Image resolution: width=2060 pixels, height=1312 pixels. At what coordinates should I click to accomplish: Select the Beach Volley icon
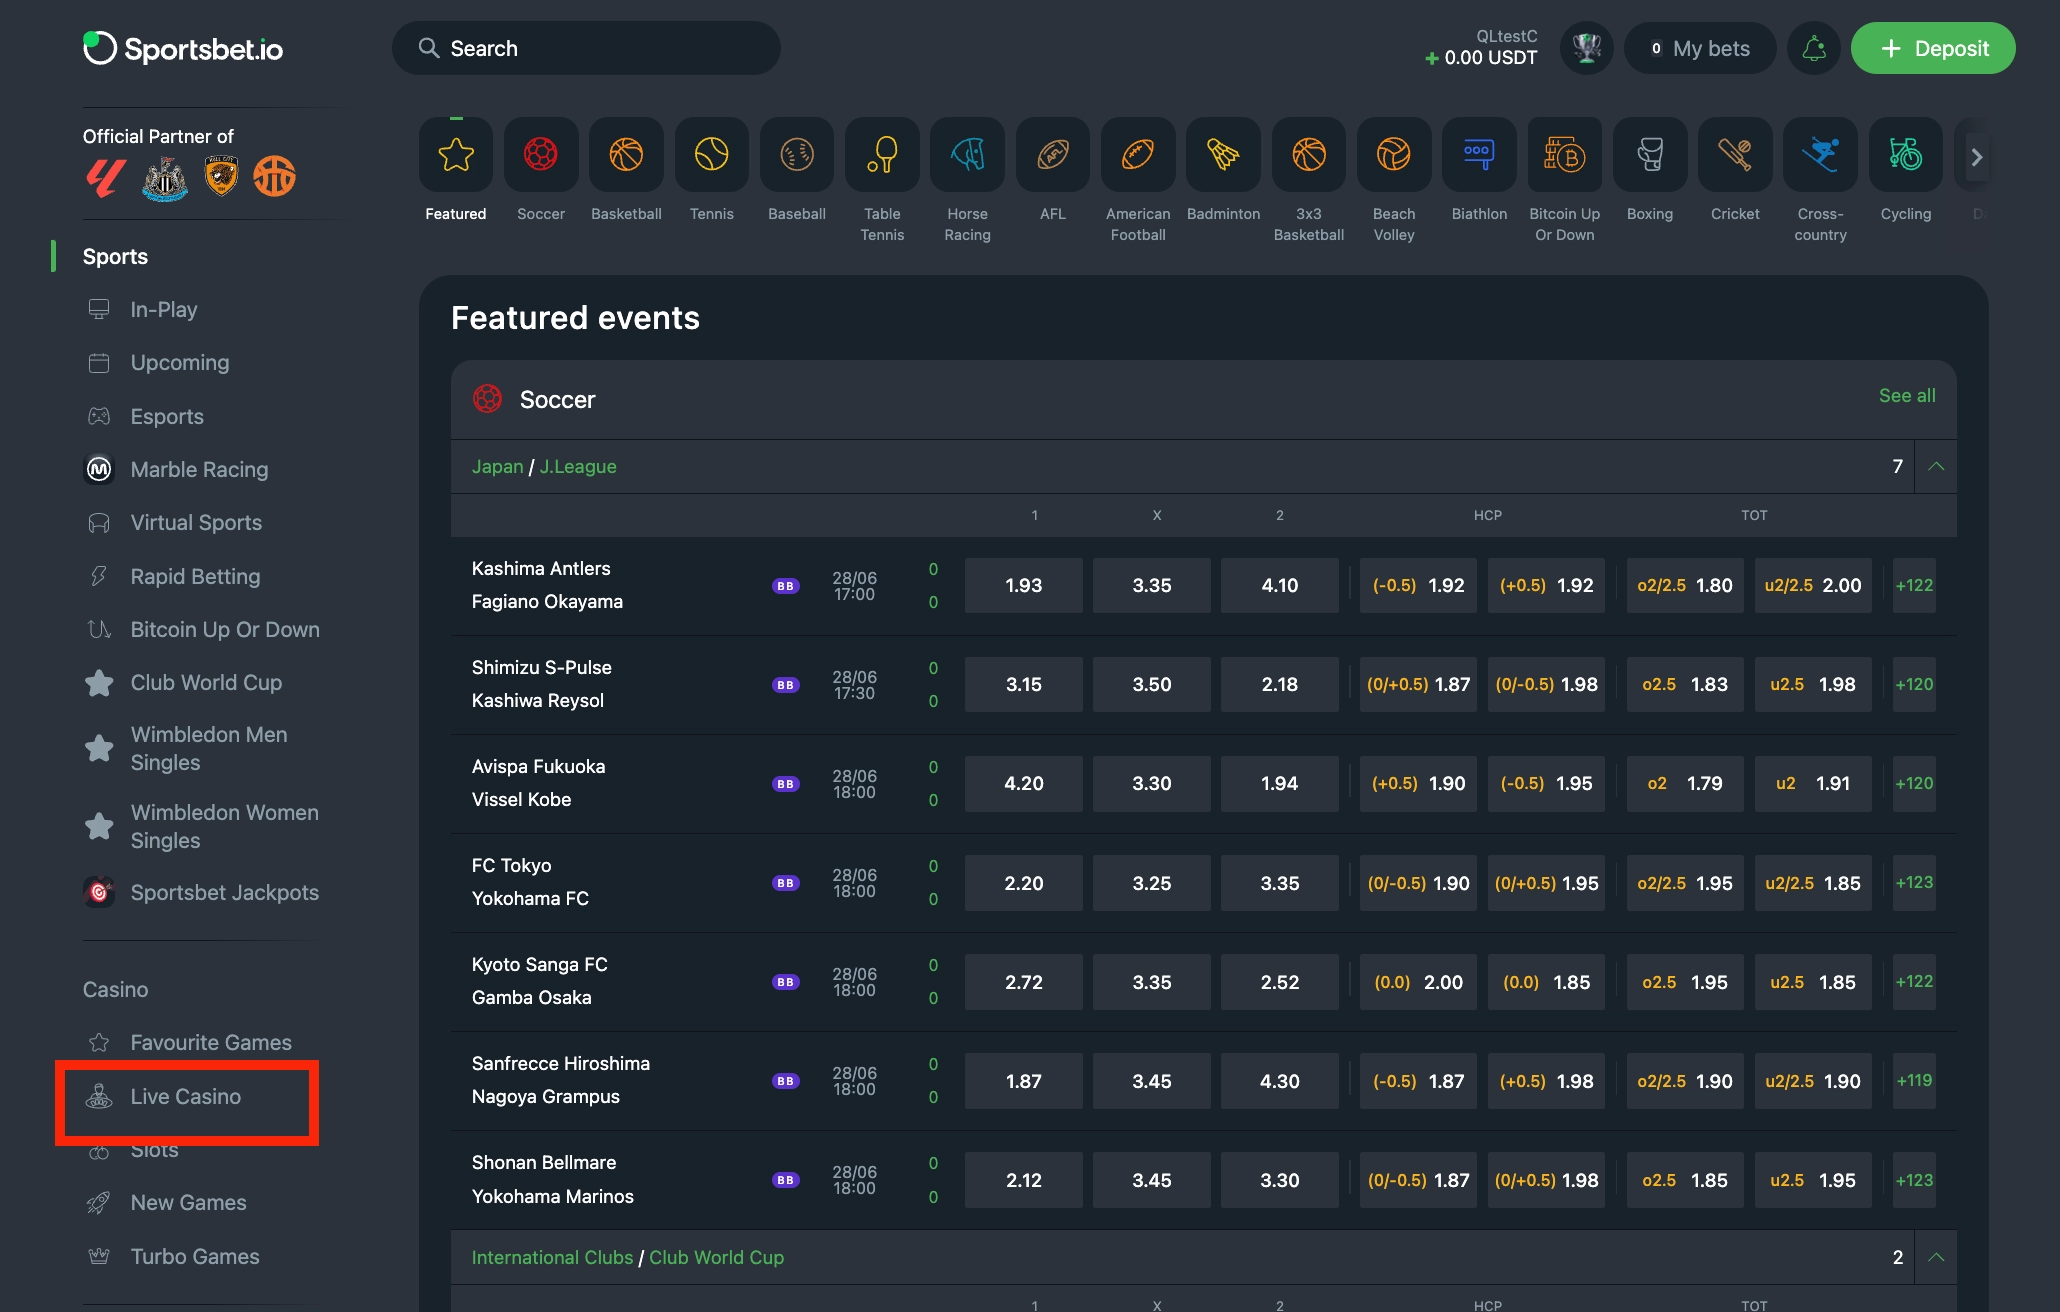1394,155
